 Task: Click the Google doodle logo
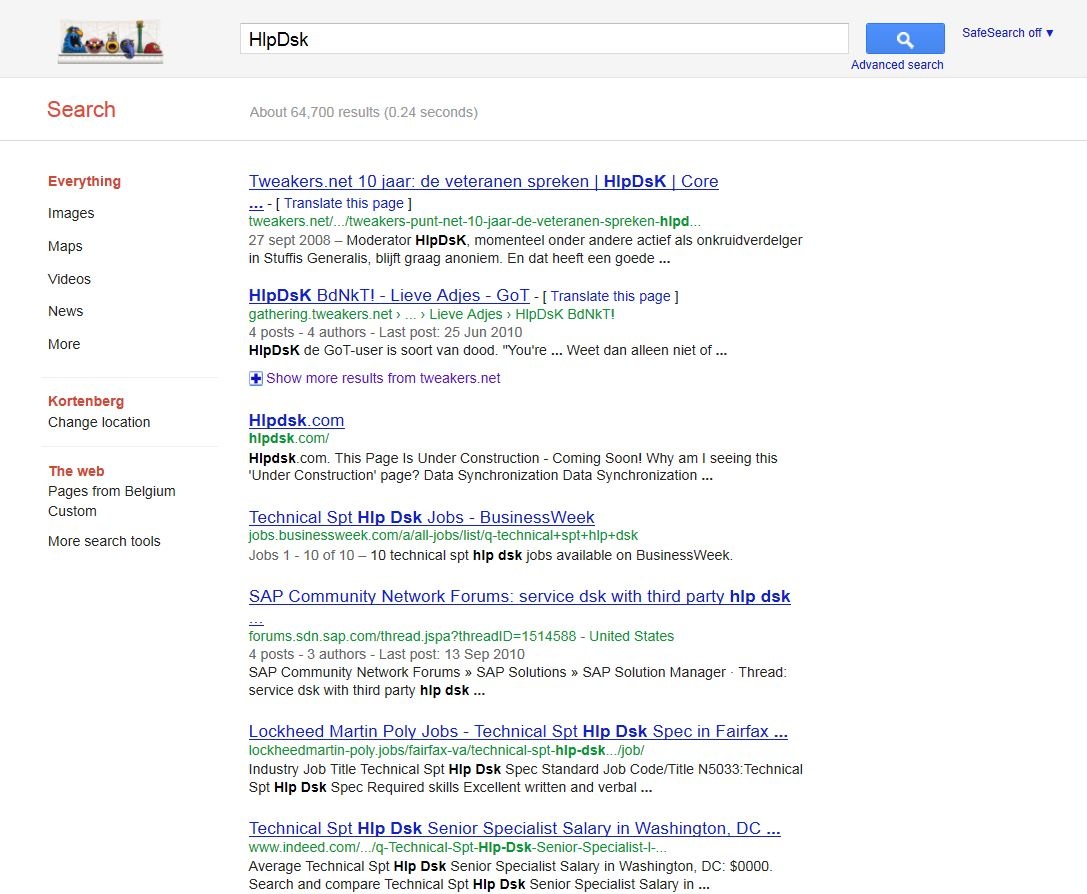[x=111, y=42]
